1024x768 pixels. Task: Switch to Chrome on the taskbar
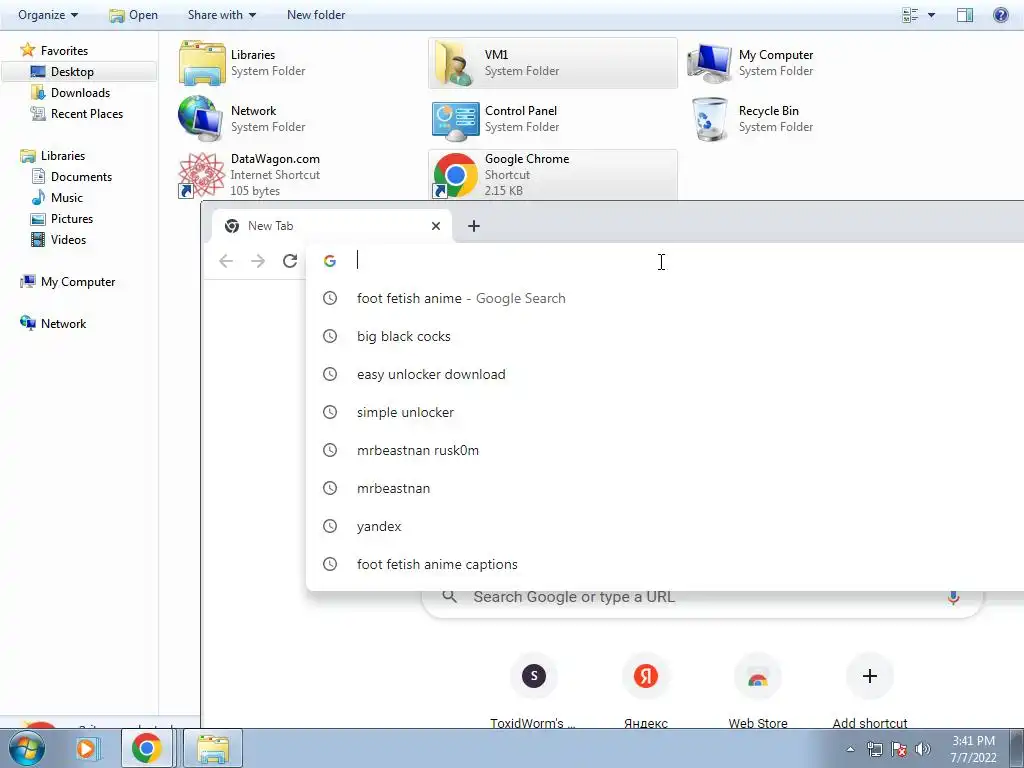146,748
